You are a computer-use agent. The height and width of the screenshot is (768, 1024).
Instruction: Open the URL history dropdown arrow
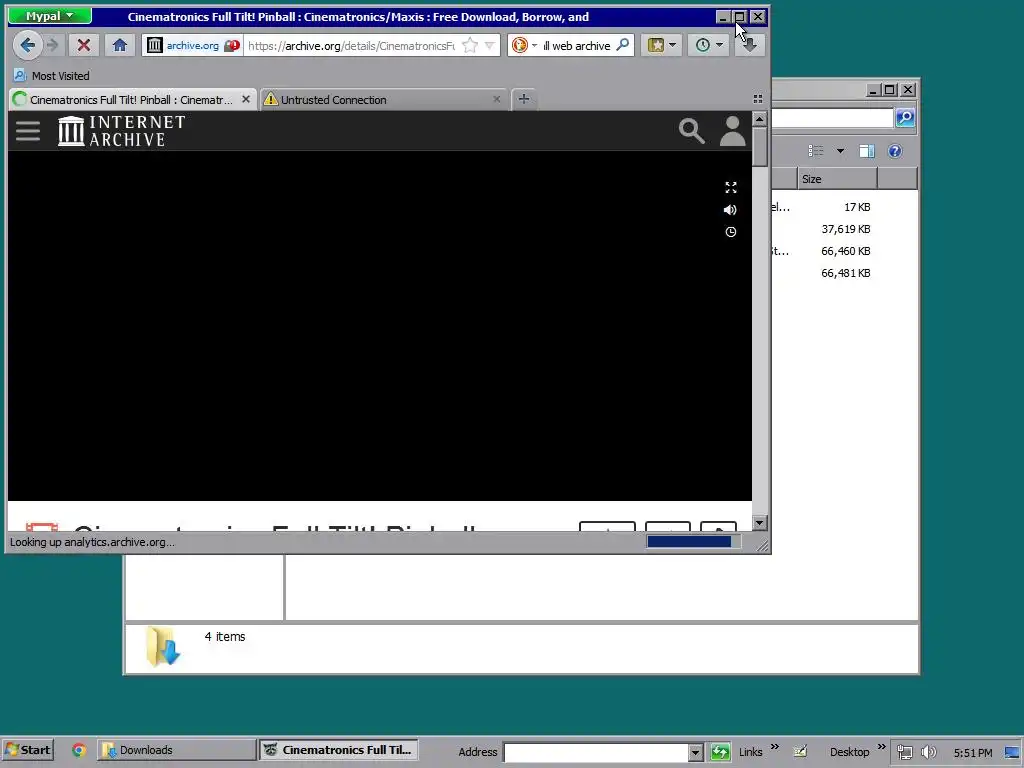point(490,45)
